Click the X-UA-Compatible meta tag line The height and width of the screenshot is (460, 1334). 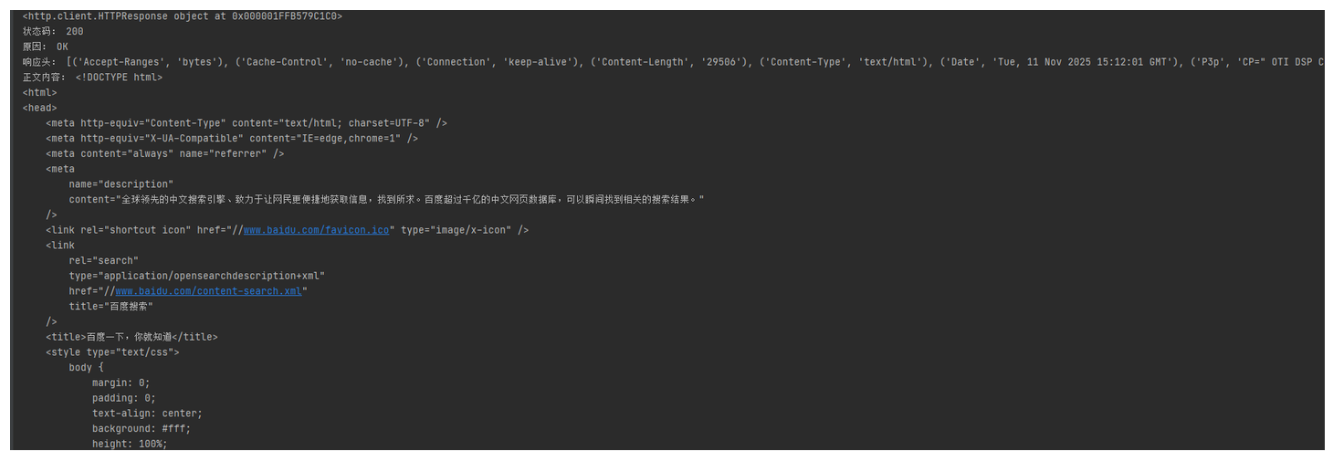[x=231, y=138]
